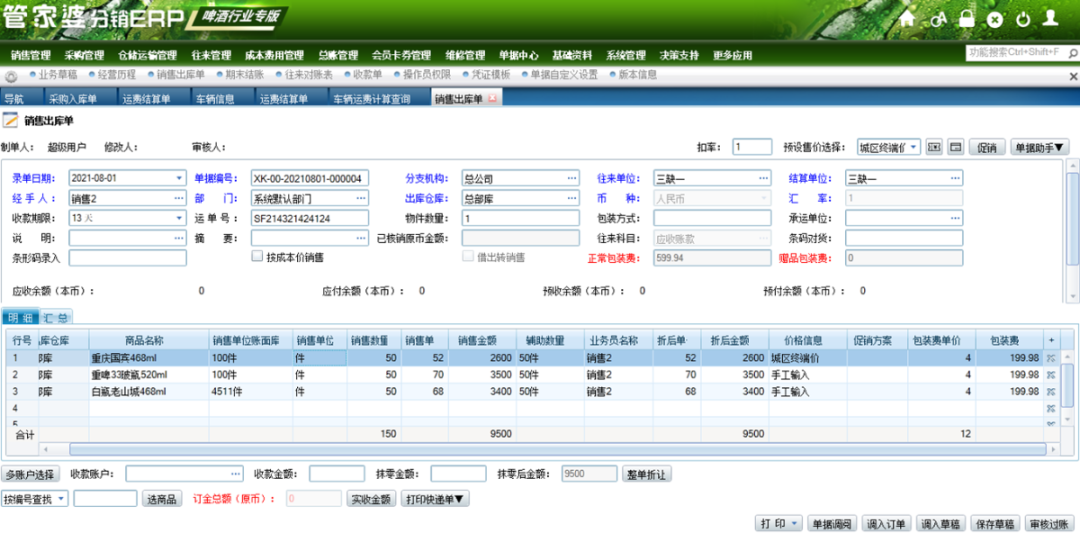Viewport: 1080px width, 533px height.
Task: Open the 摘要 ellipsis lookup
Action: pos(361,238)
